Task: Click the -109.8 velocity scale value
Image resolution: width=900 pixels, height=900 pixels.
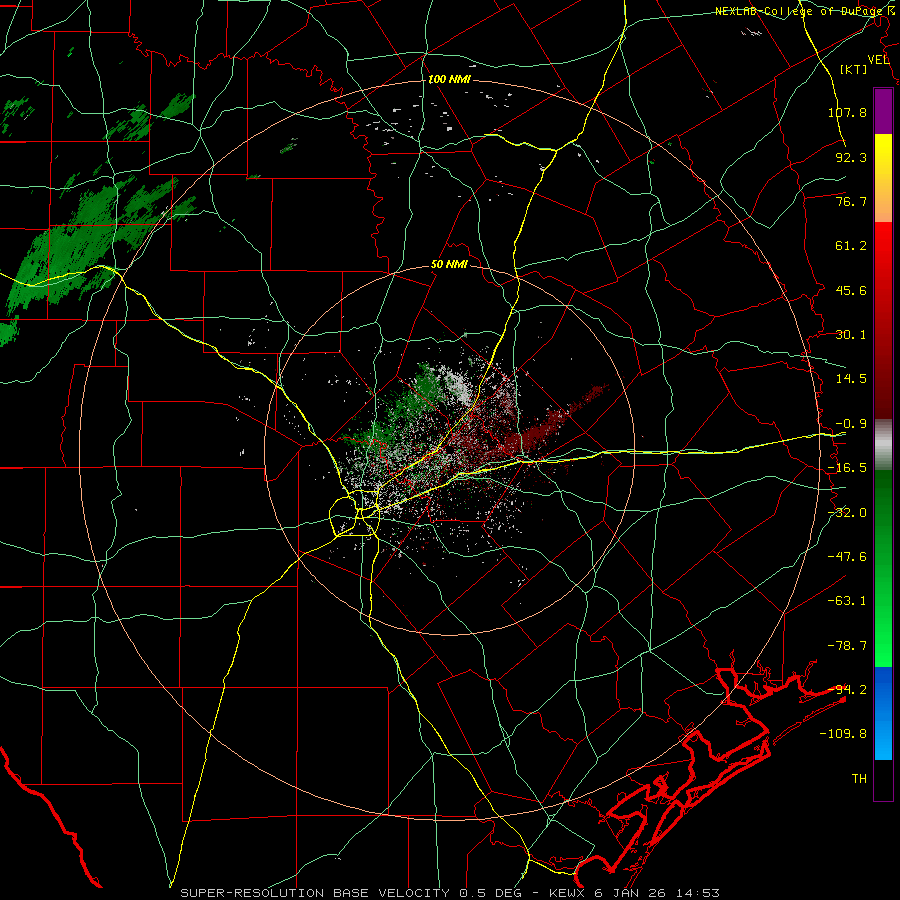Action: (843, 734)
